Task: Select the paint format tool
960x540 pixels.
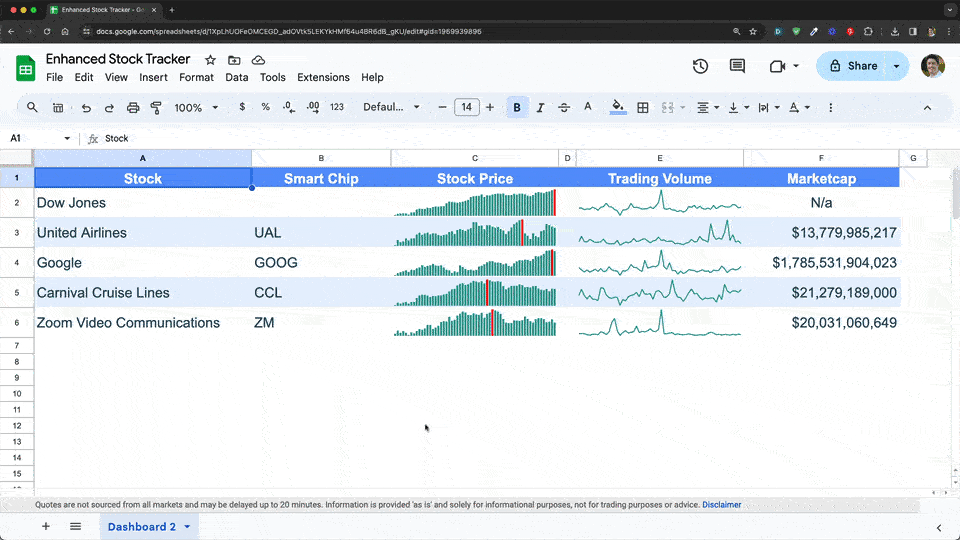Action: pos(156,108)
